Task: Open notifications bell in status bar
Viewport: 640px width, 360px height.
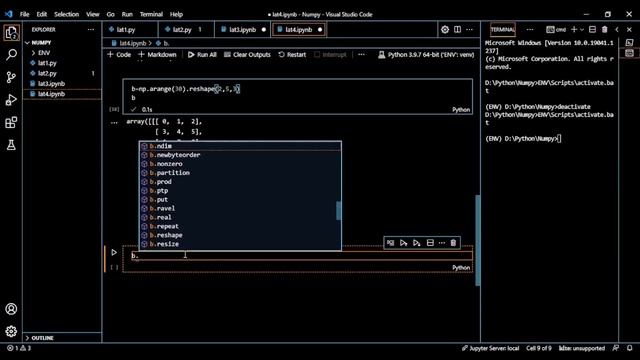Action: 629,348
